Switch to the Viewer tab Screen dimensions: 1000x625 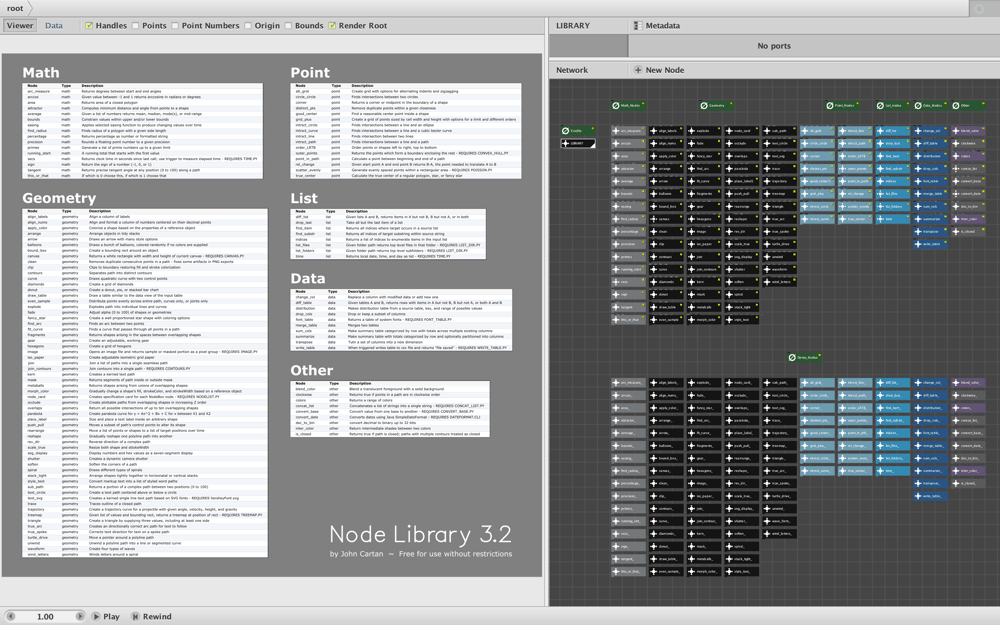20,26
